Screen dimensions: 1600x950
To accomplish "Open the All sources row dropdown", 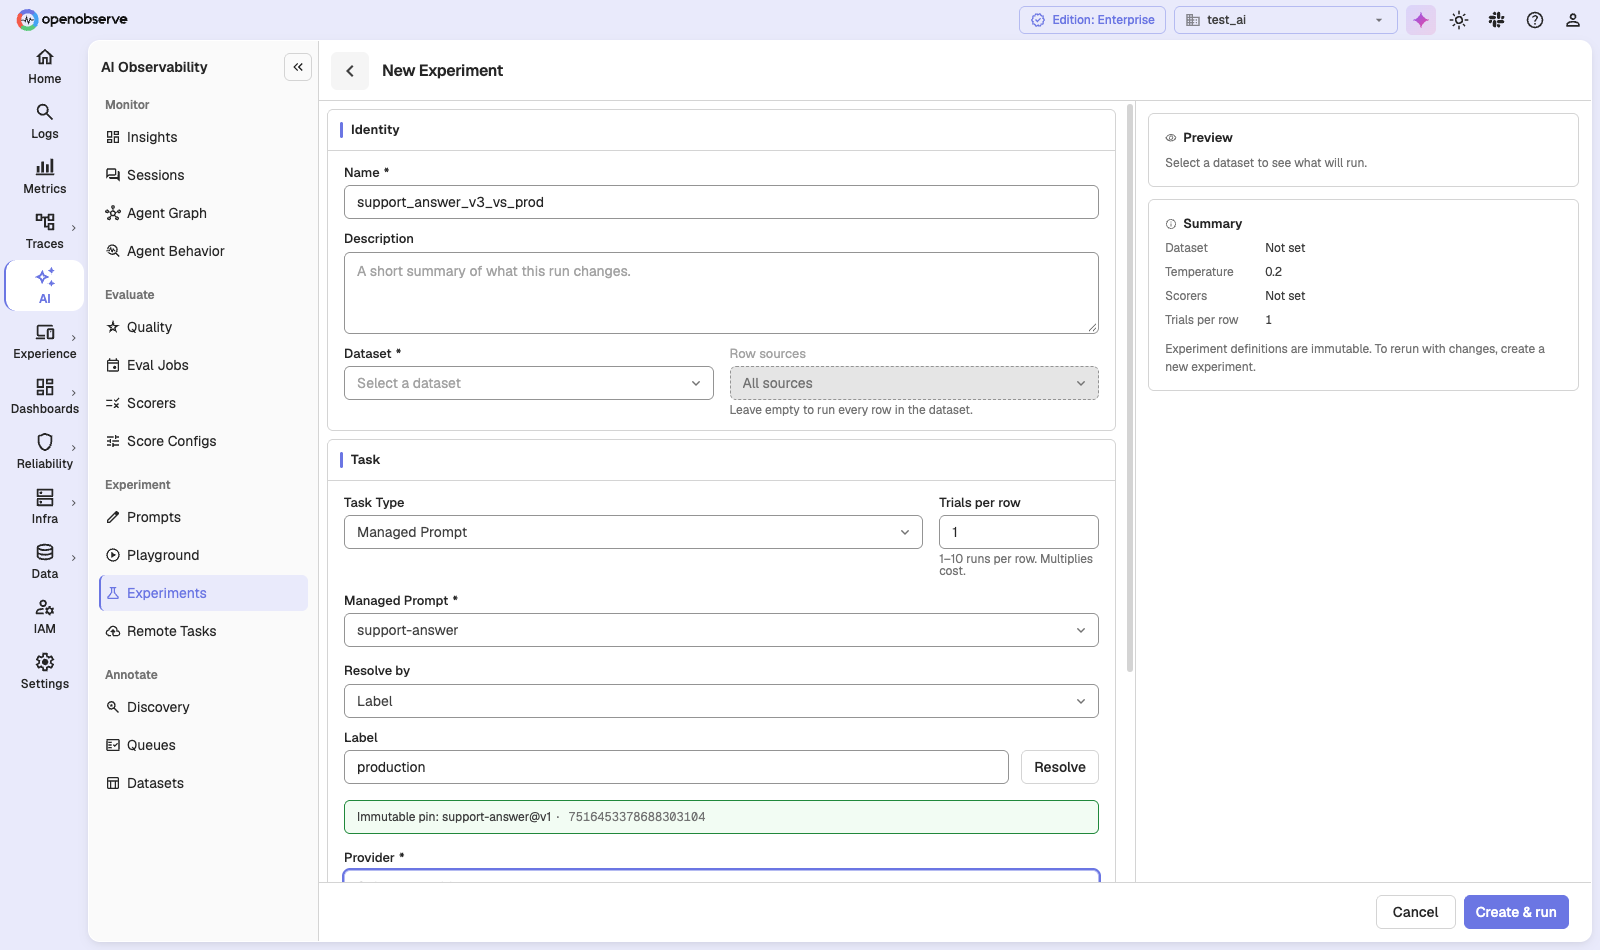I will coord(914,383).
